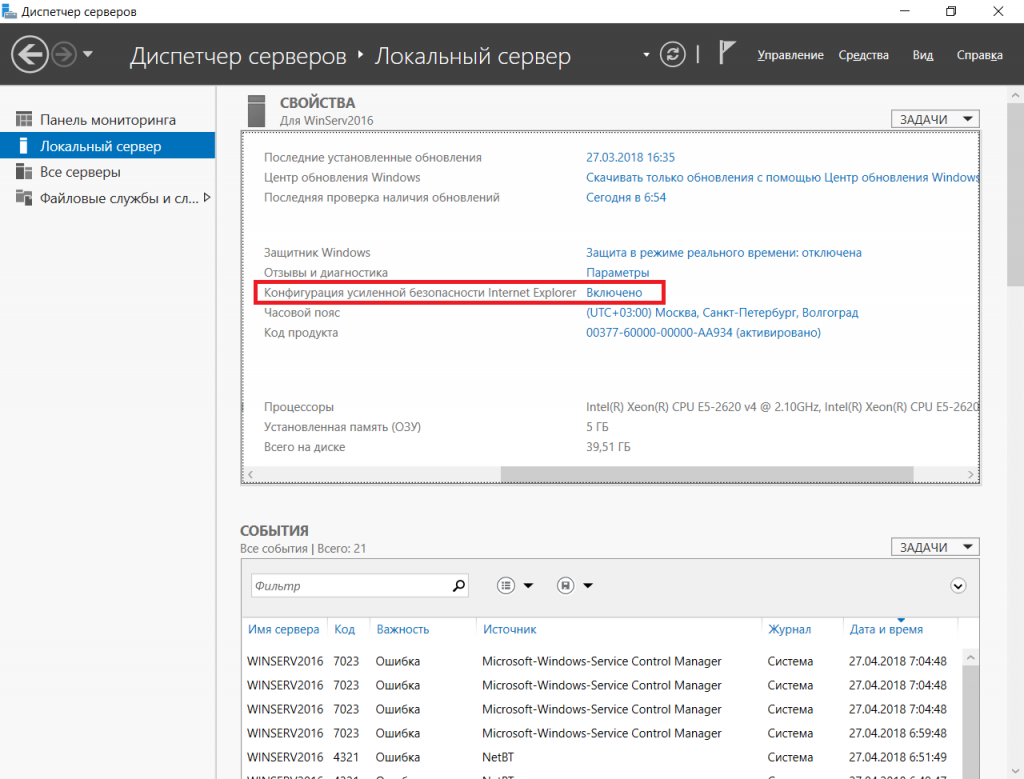Open the ЗАДАЧИ dropdown in Свойства section
Viewport: 1024px width, 779px height.
(x=934, y=119)
